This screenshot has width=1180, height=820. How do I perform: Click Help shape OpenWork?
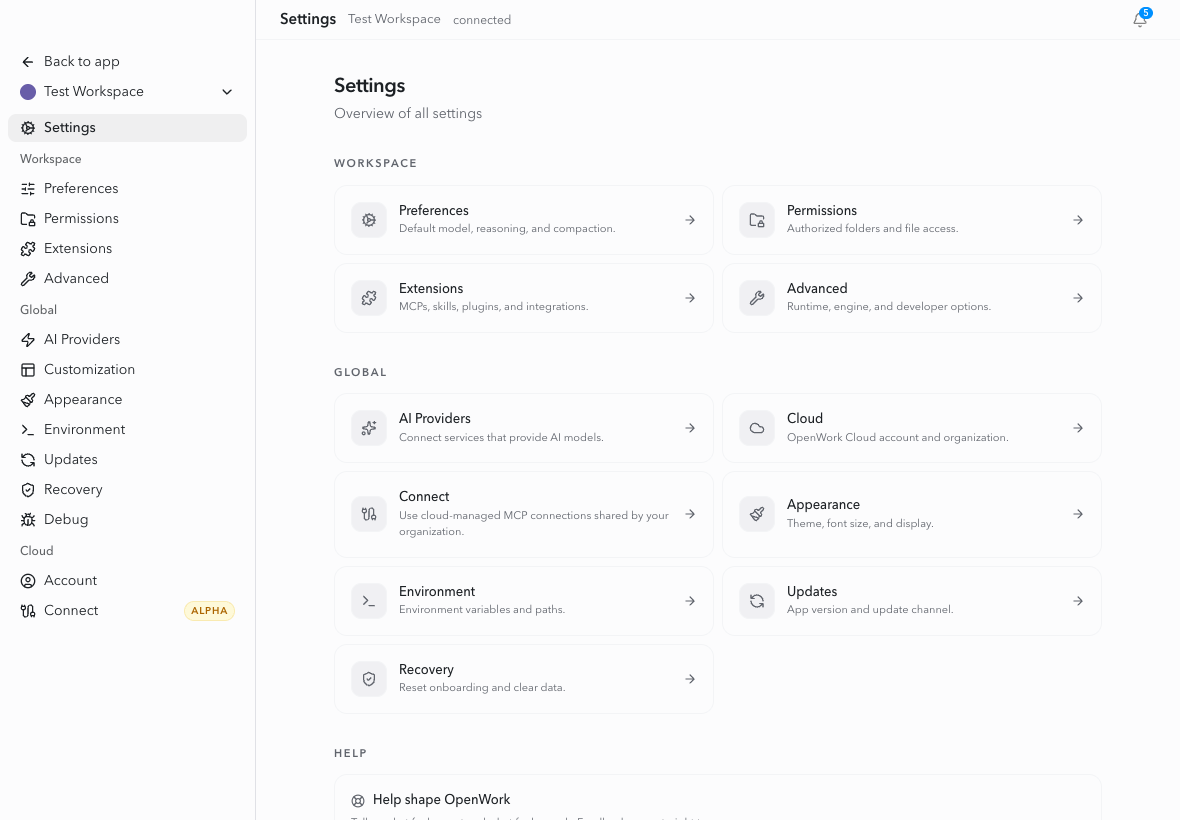tap(441, 800)
